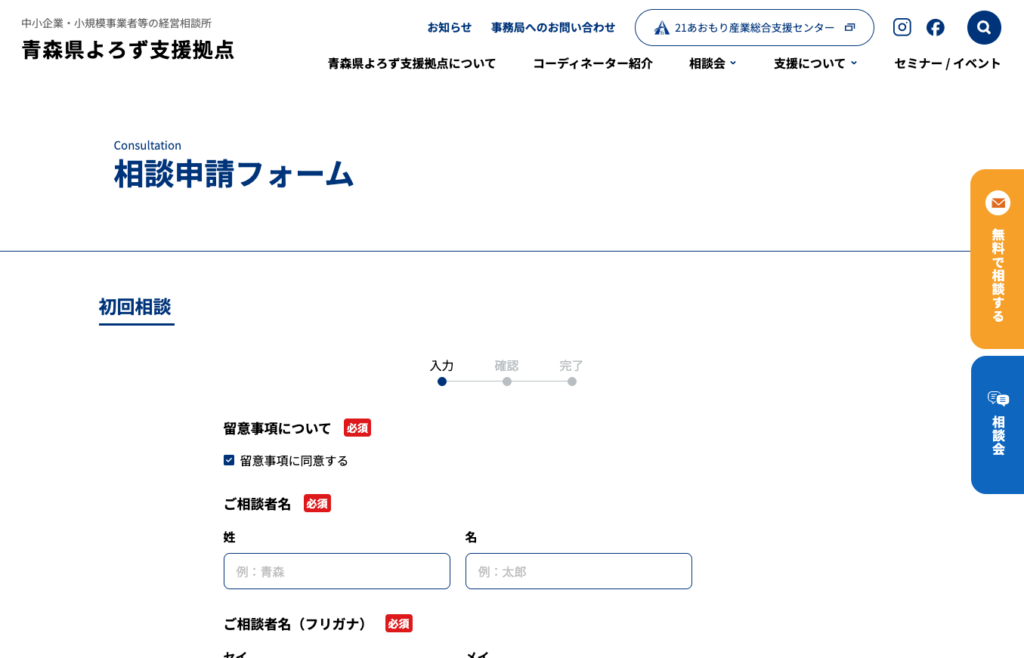Click the 名 given name input field

point(578,571)
